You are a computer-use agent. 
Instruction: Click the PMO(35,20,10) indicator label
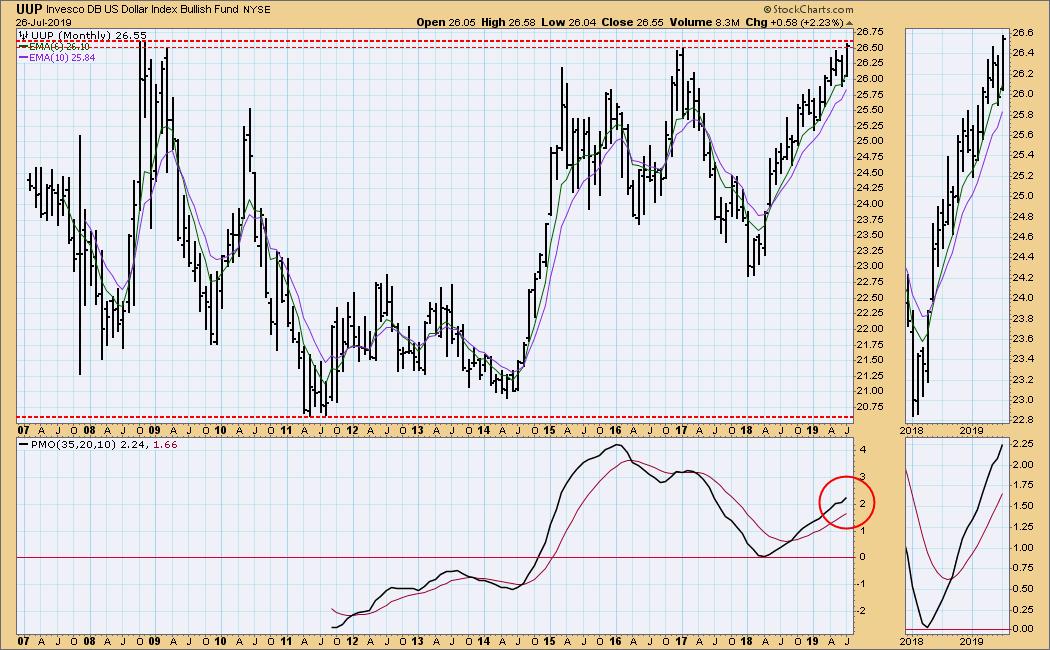click(x=80, y=441)
